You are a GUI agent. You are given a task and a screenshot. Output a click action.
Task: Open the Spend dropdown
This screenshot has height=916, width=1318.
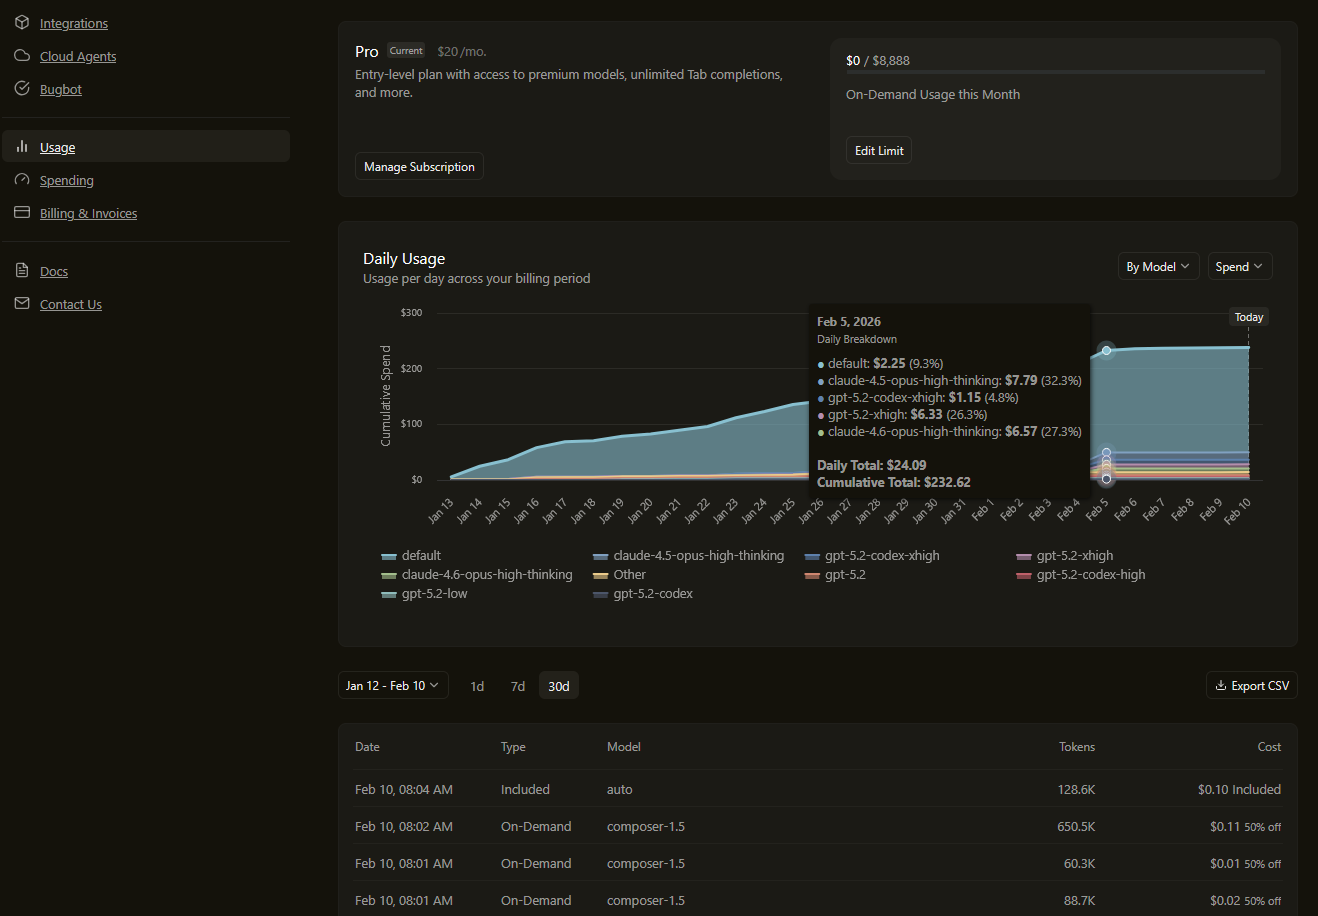point(1239,267)
